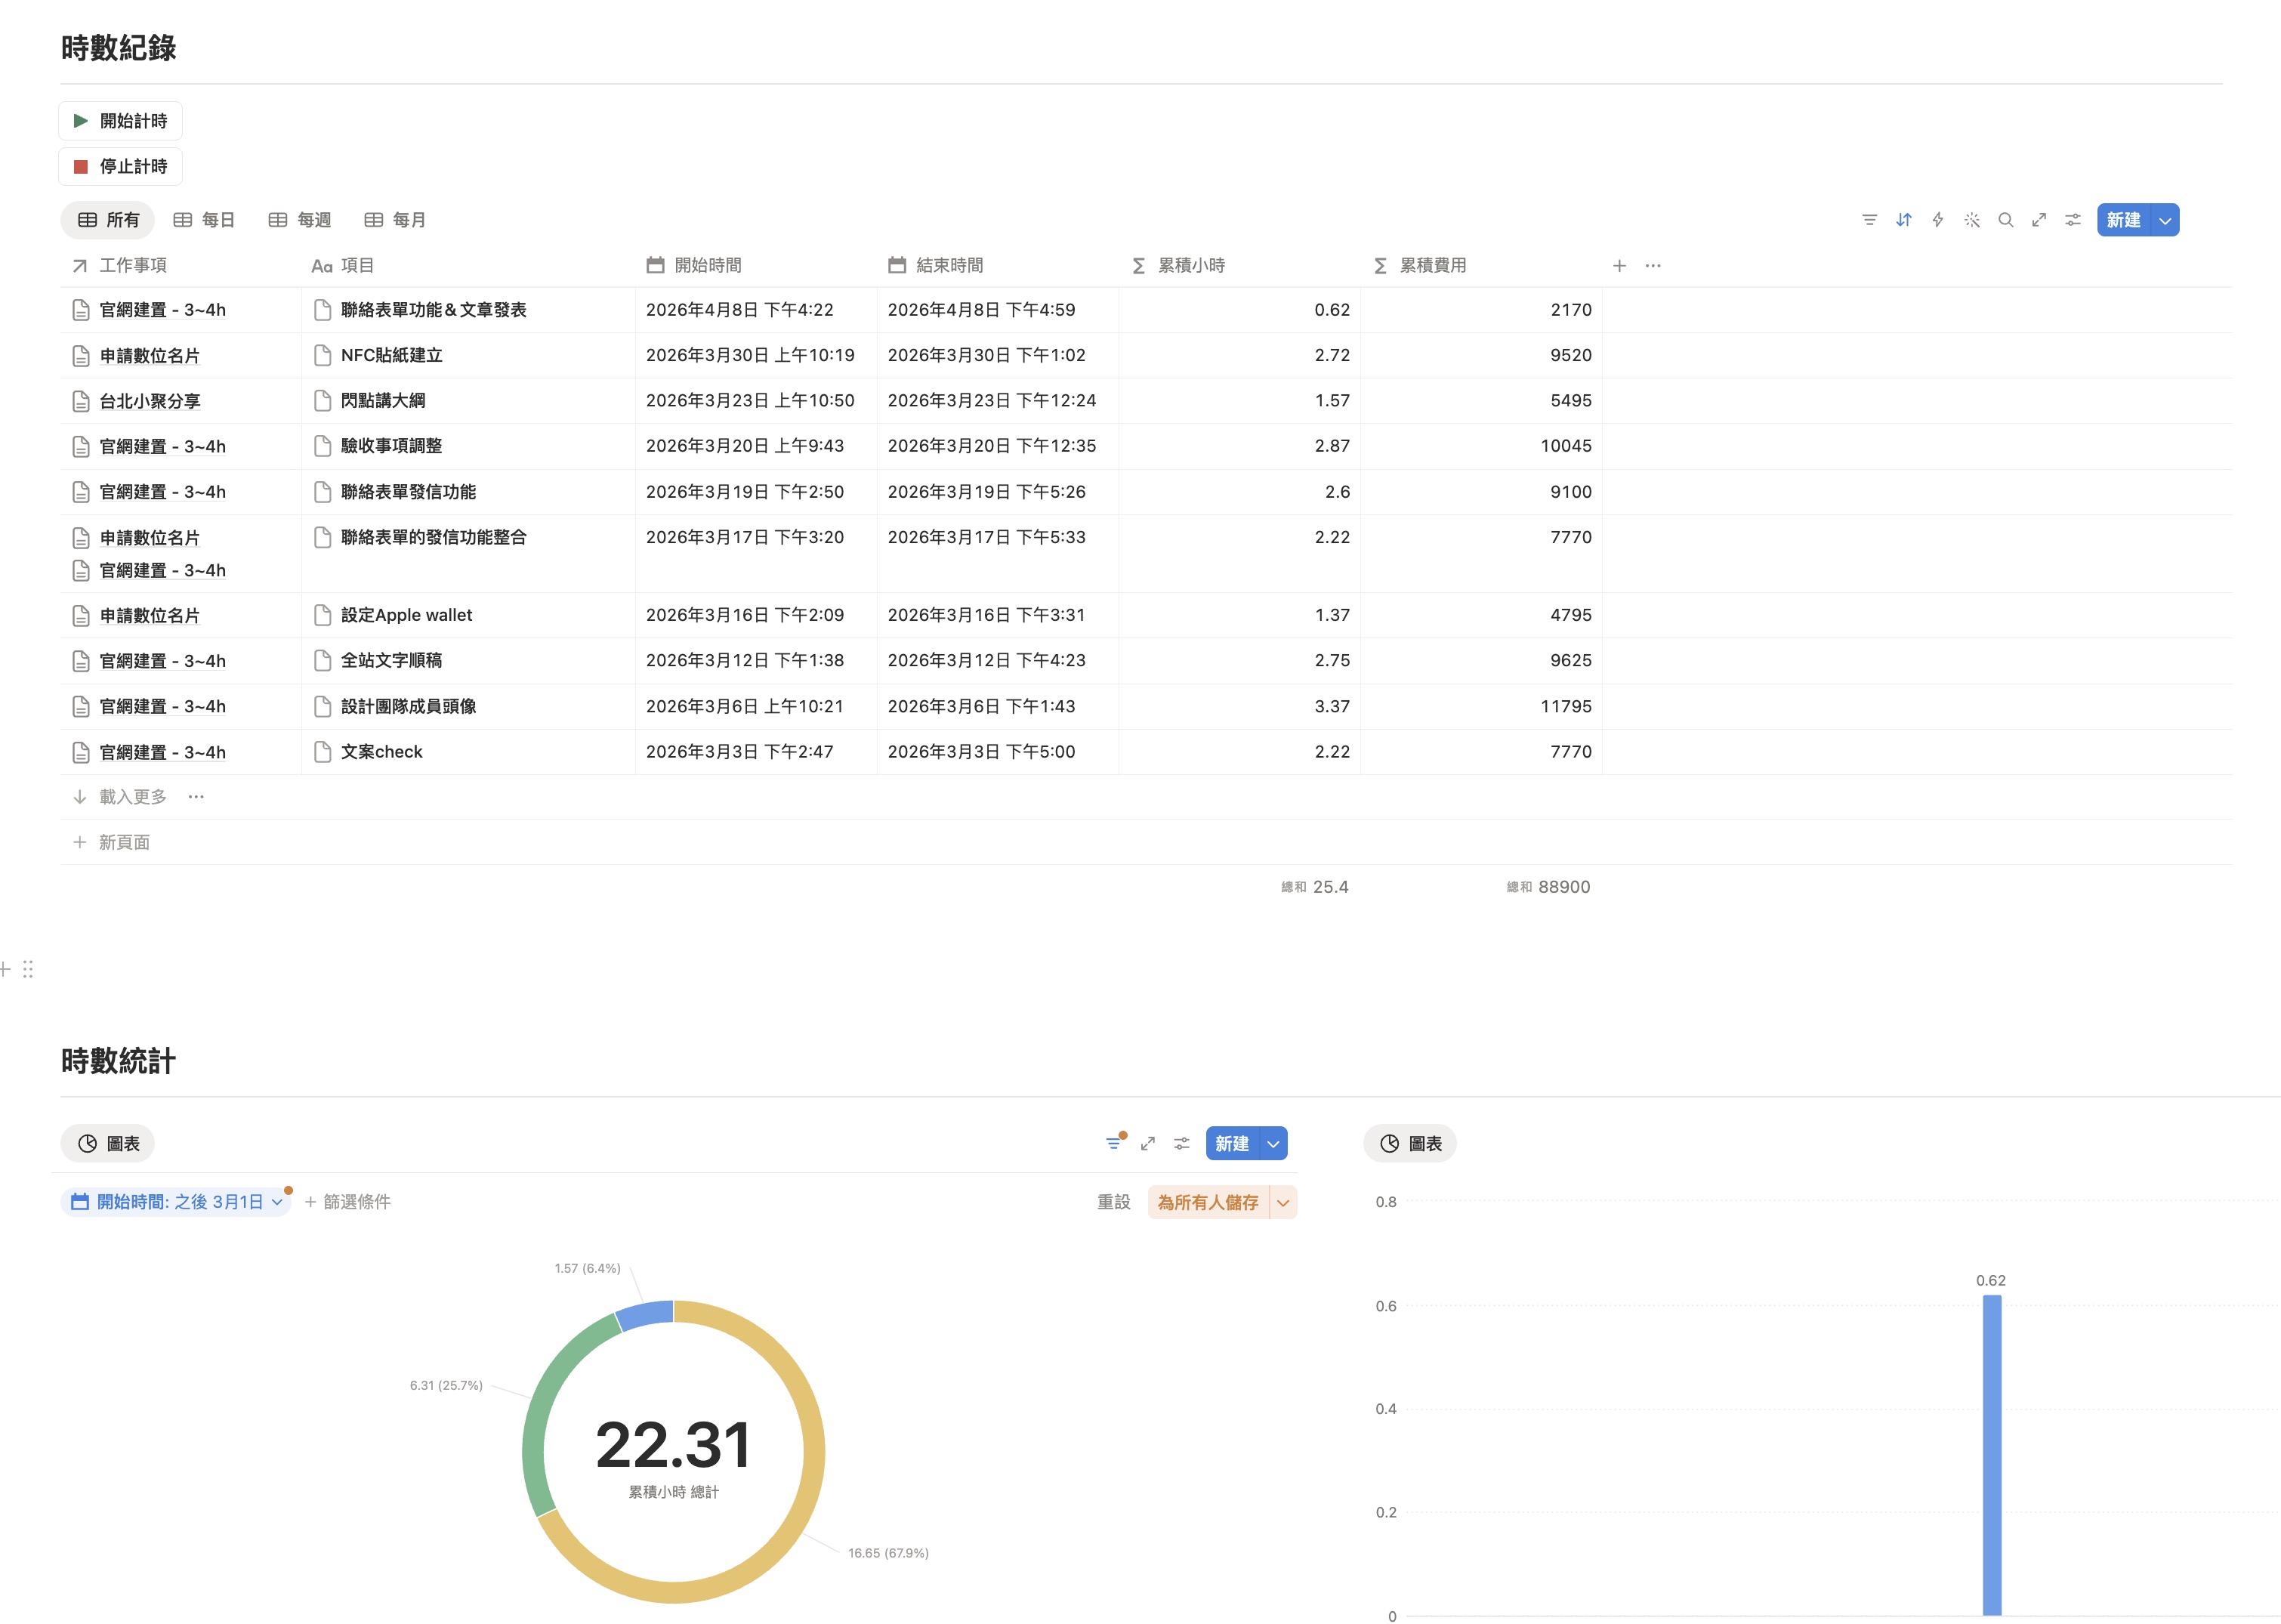
Task: Open automations via the lightning bolt icon
Action: click(x=1938, y=220)
